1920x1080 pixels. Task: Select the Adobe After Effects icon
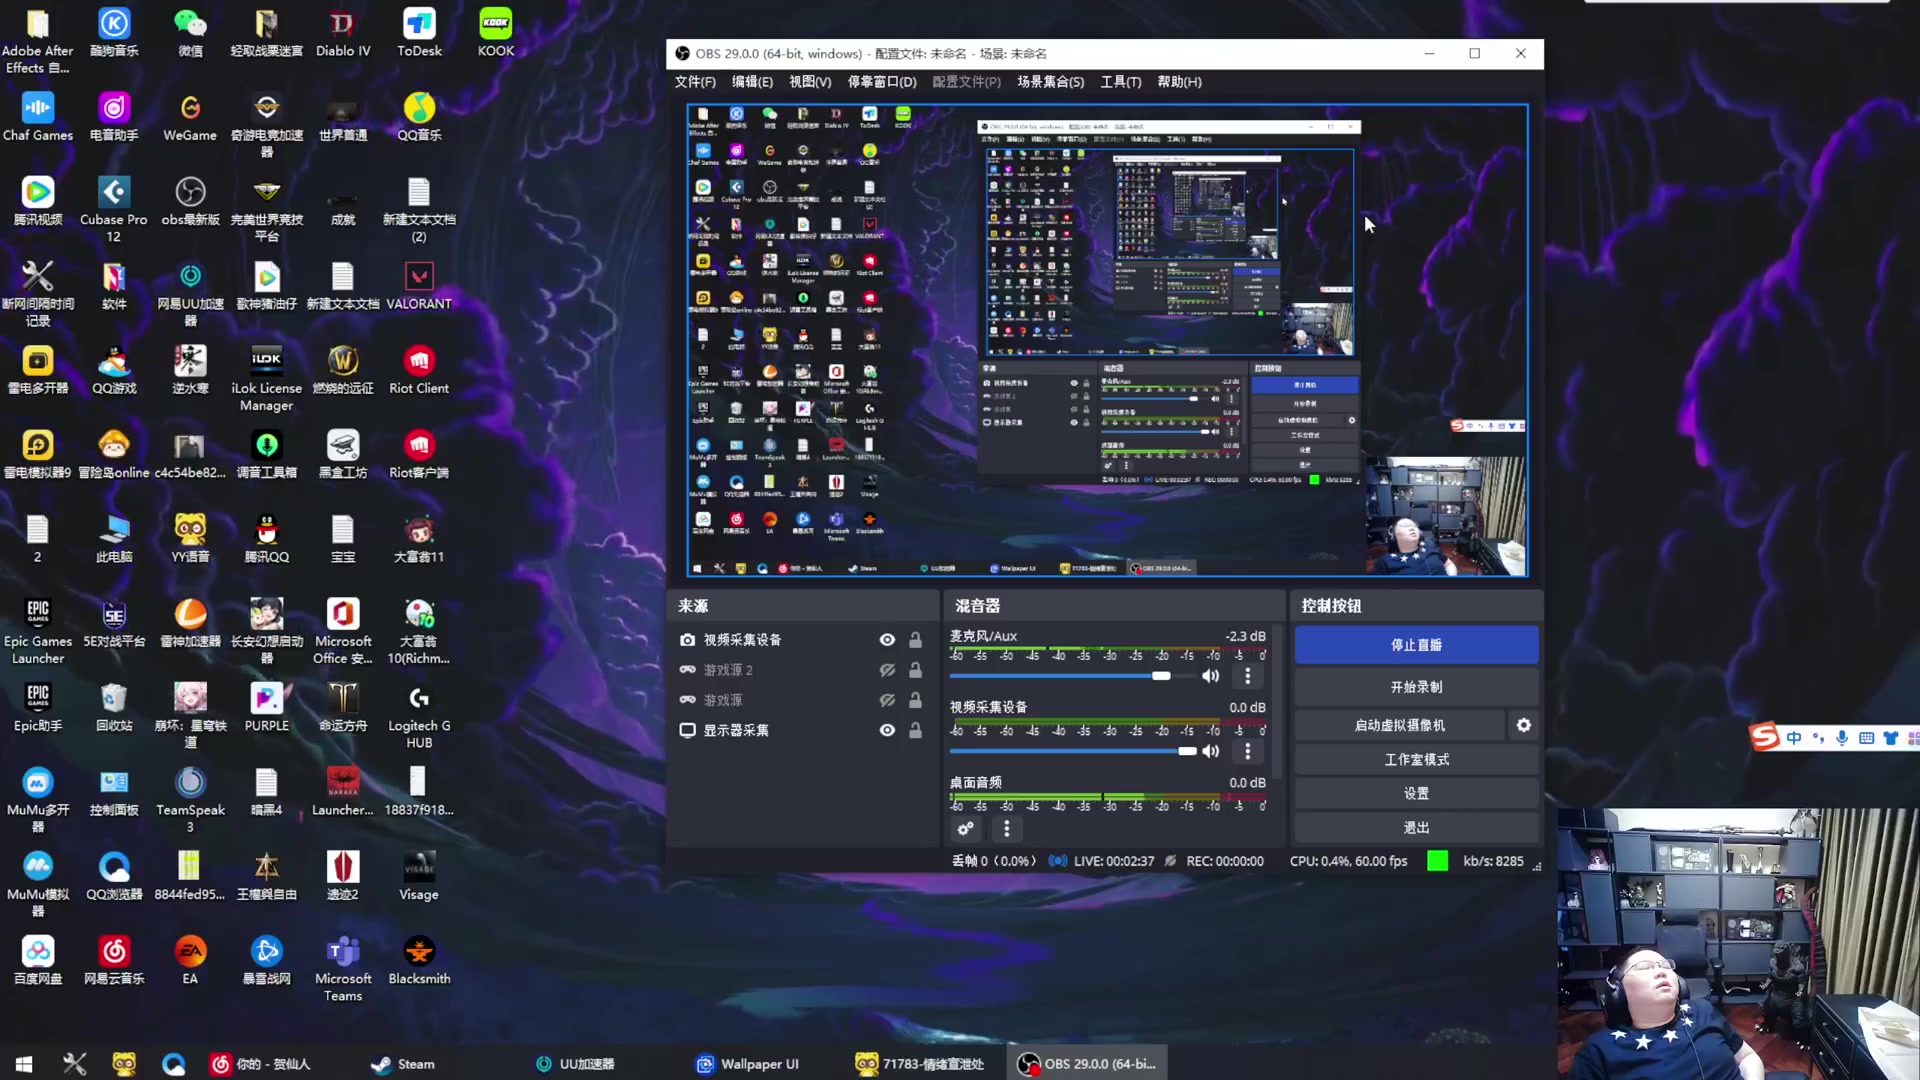[x=38, y=41]
